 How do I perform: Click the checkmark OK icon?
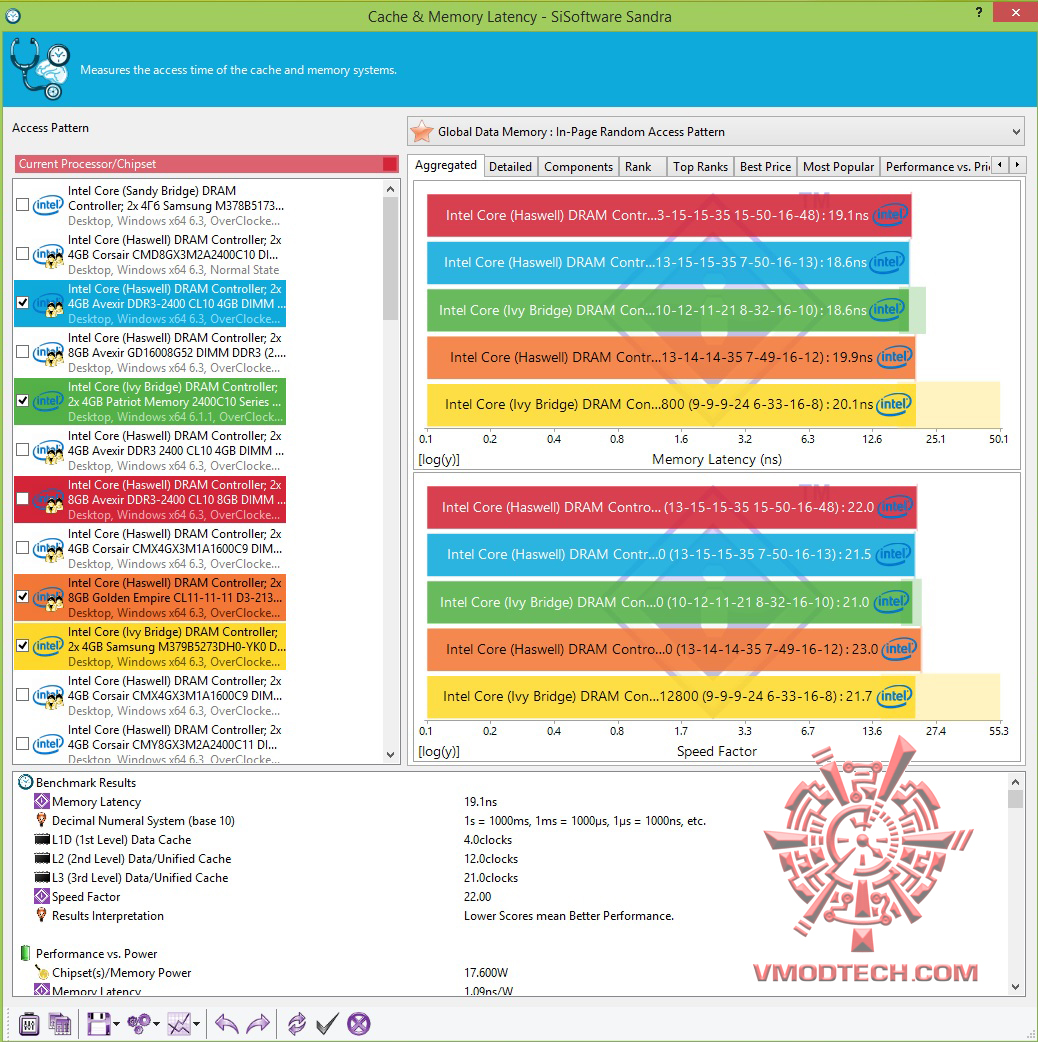click(x=327, y=1024)
